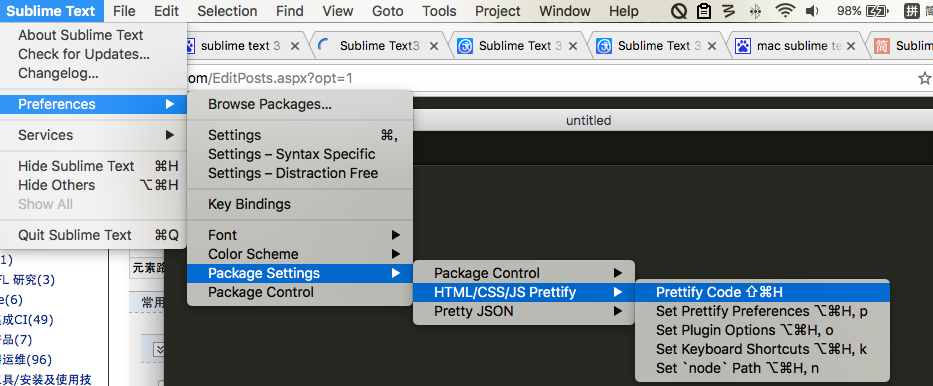Select Package Control under Preferences
The width and height of the screenshot is (933, 386).
(300, 292)
